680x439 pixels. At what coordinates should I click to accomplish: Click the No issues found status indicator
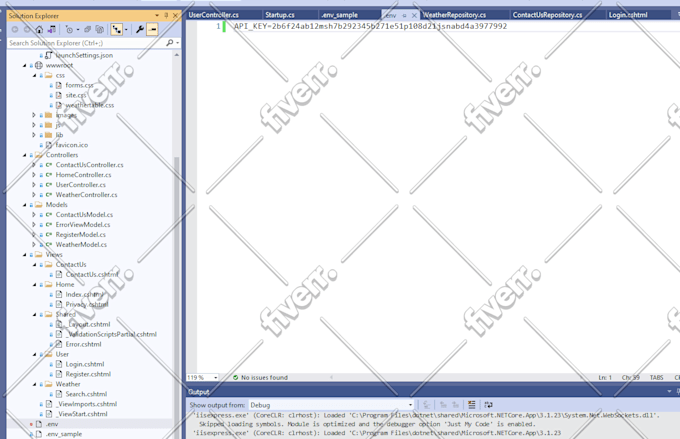tap(260, 377)
